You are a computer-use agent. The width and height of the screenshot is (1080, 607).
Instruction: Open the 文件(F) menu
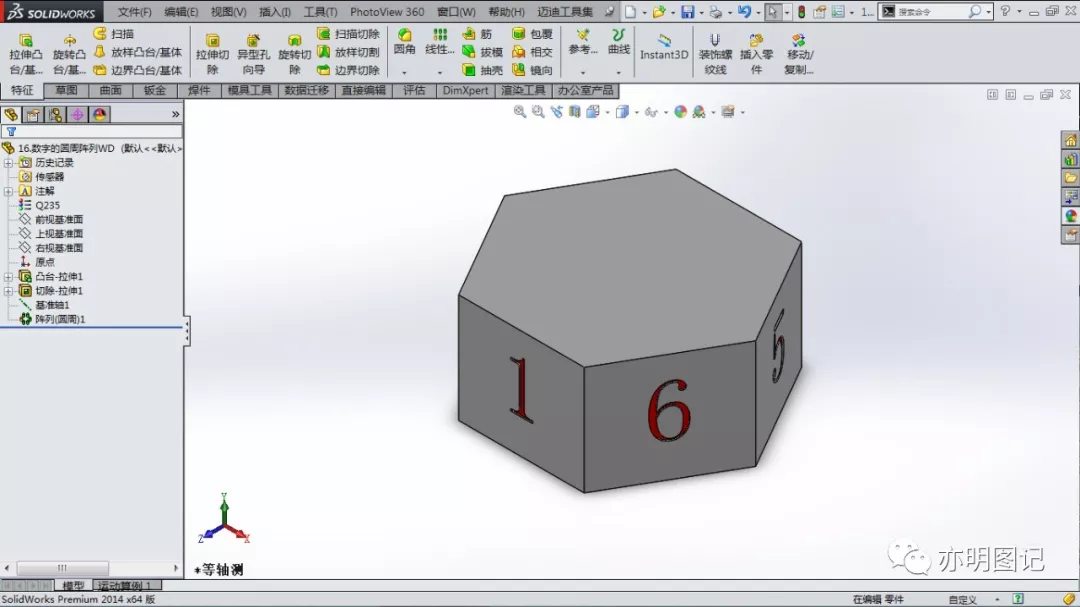click(x=134, y=12)
